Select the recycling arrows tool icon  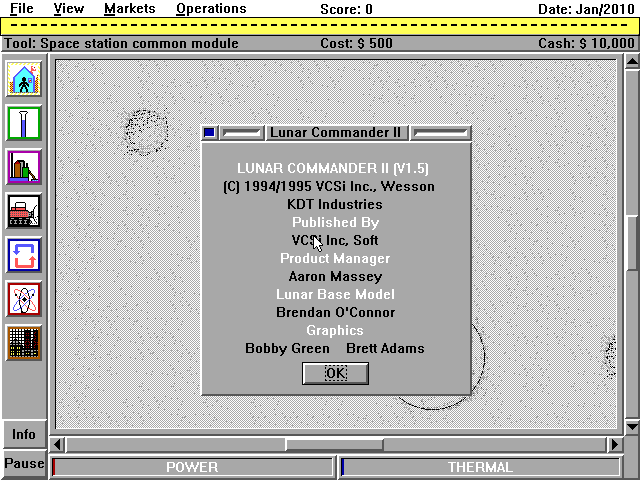24,255
